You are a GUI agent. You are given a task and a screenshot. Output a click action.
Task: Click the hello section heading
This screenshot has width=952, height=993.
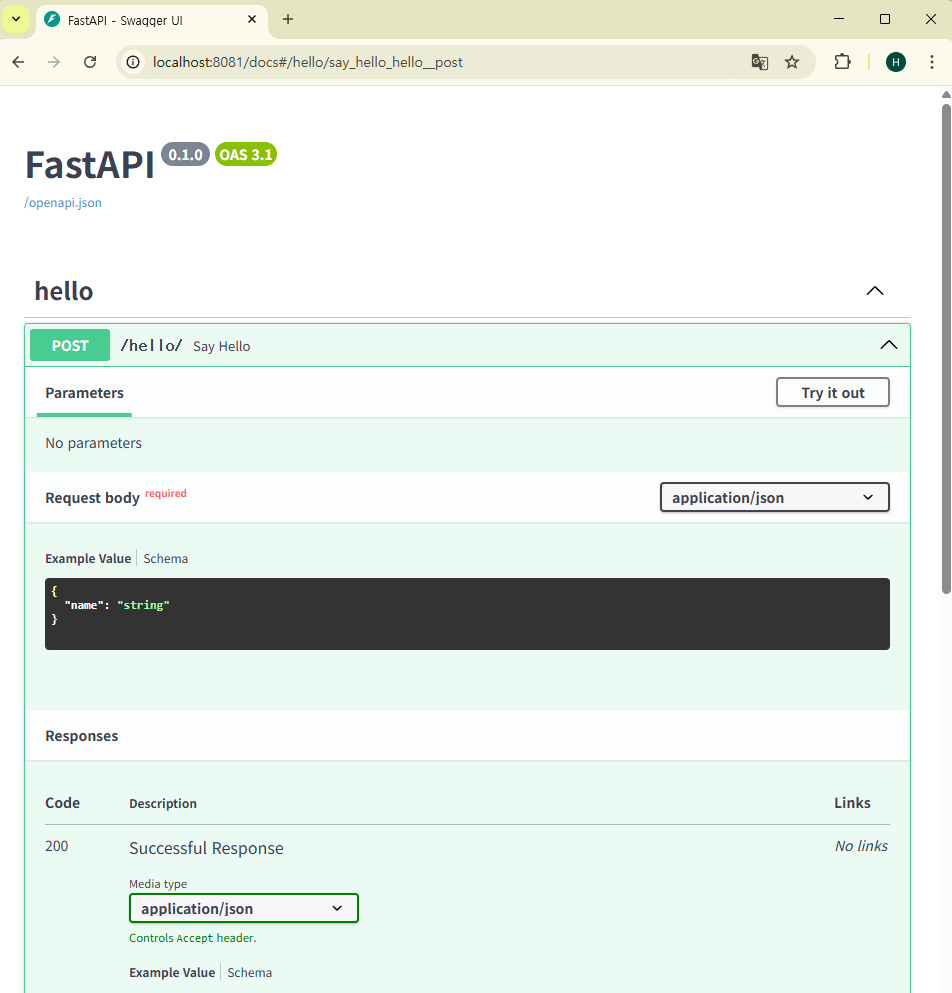point(64,291)
